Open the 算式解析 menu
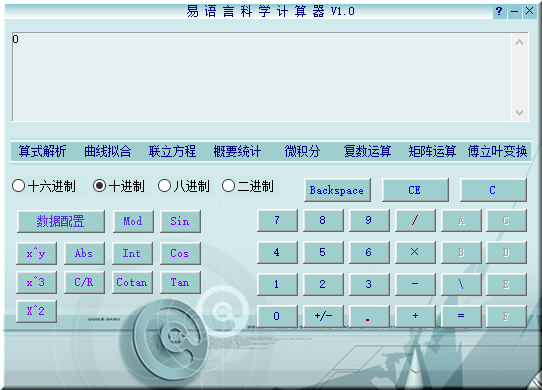The height and width of the screenshot is (390, 542). coord(43,151)
